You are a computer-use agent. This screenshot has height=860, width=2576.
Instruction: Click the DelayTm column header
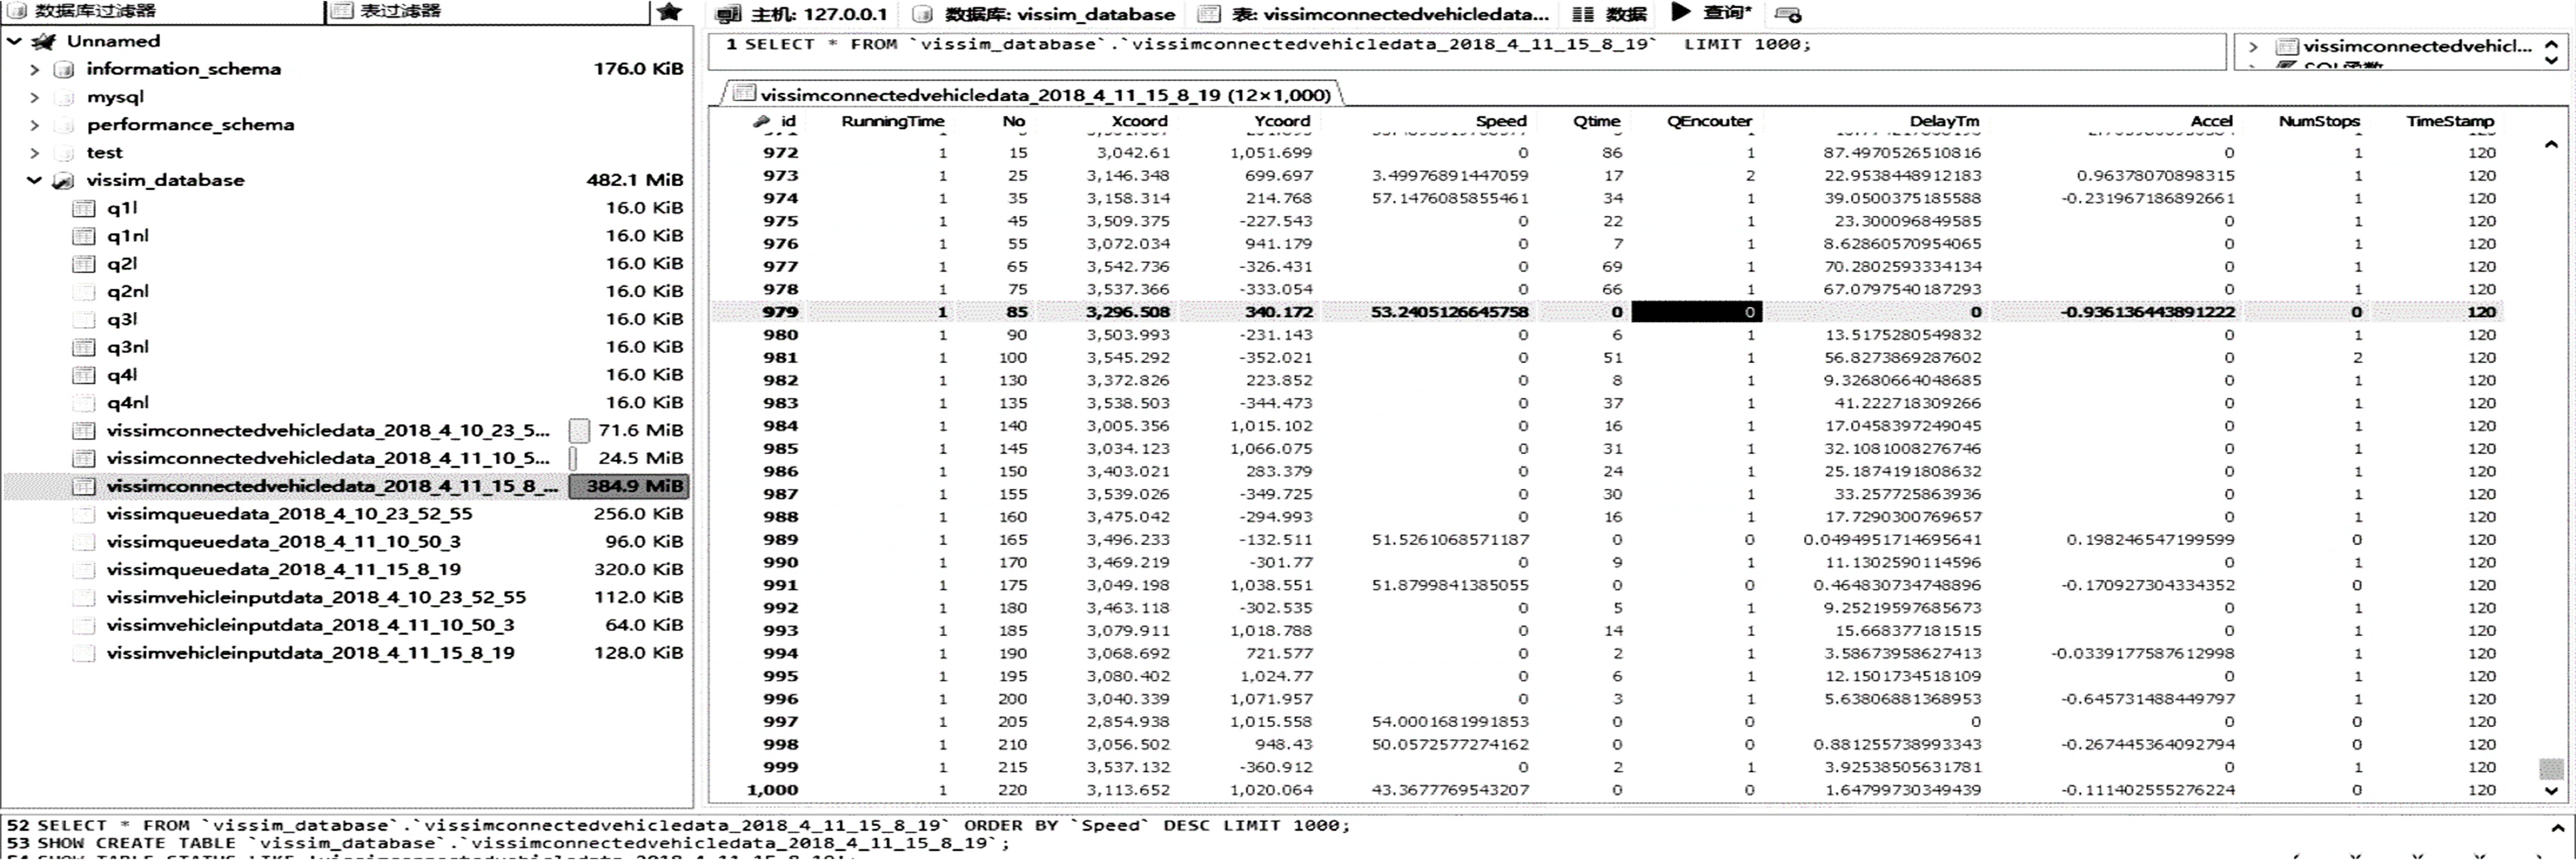pyautogui.click(x=1943, y=121)
